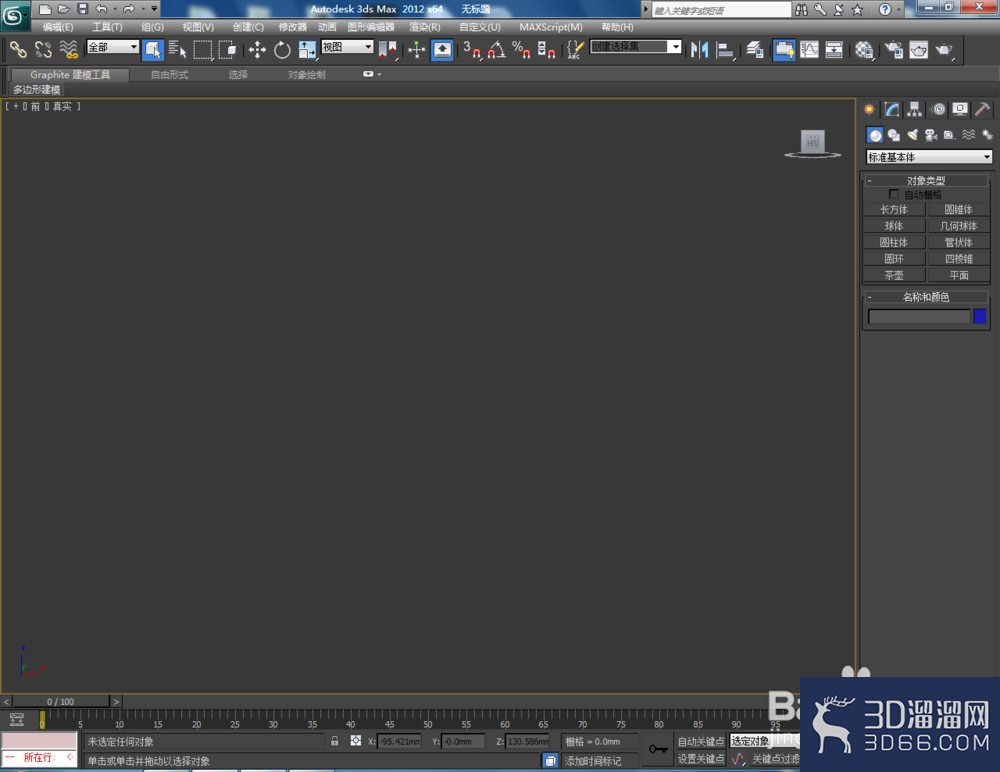Open Select by Name list
Screen dimensions: 1000x772
click(177, 50)
